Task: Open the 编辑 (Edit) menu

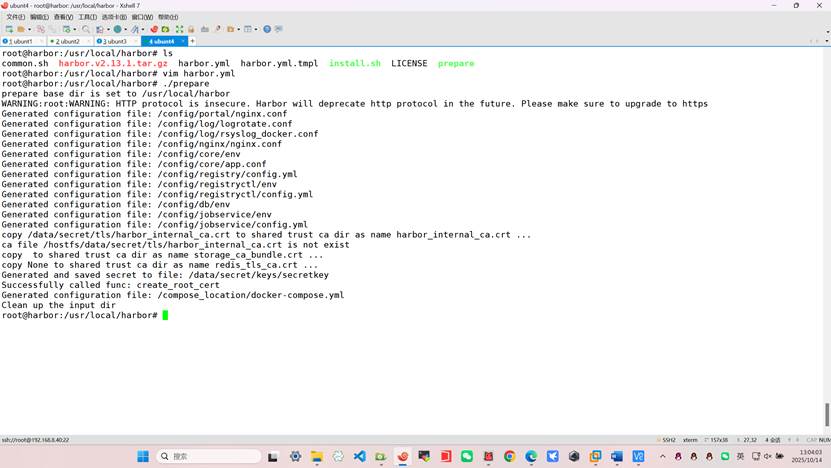Action: (x=39, y=17)
